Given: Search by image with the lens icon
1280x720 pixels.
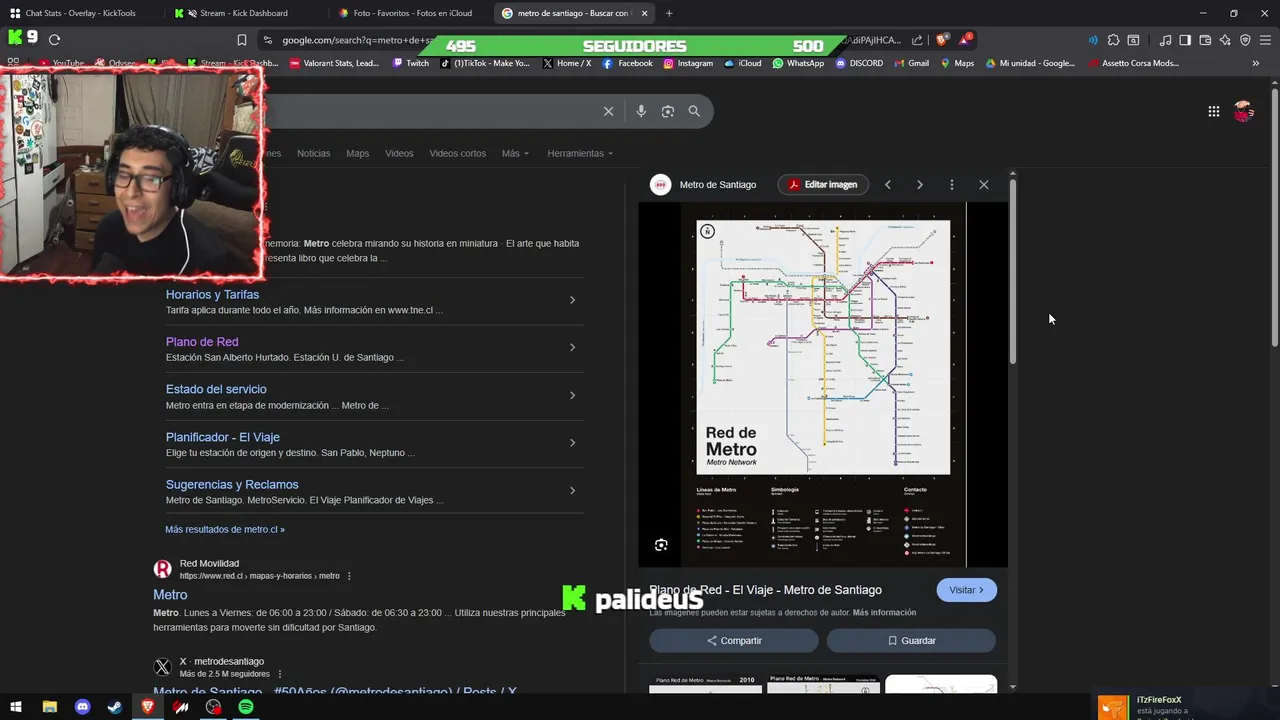Looking at the screenshot, I should [x=668, y=111].
